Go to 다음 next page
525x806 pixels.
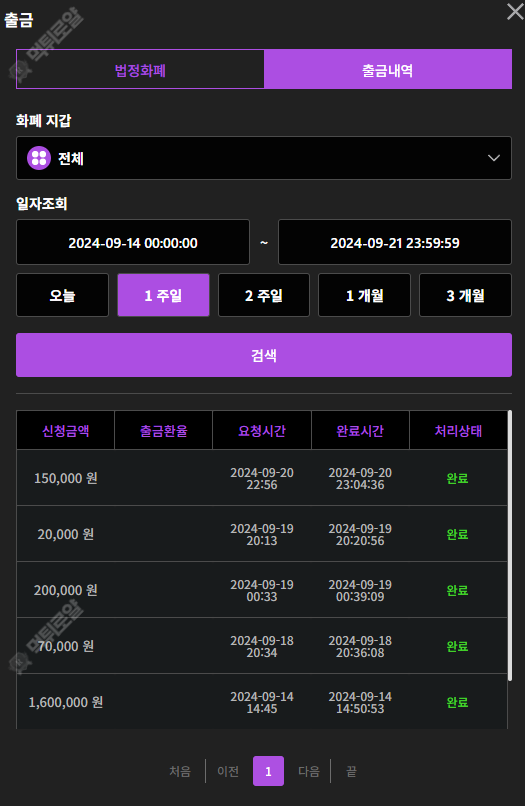(x=309, y=771)
